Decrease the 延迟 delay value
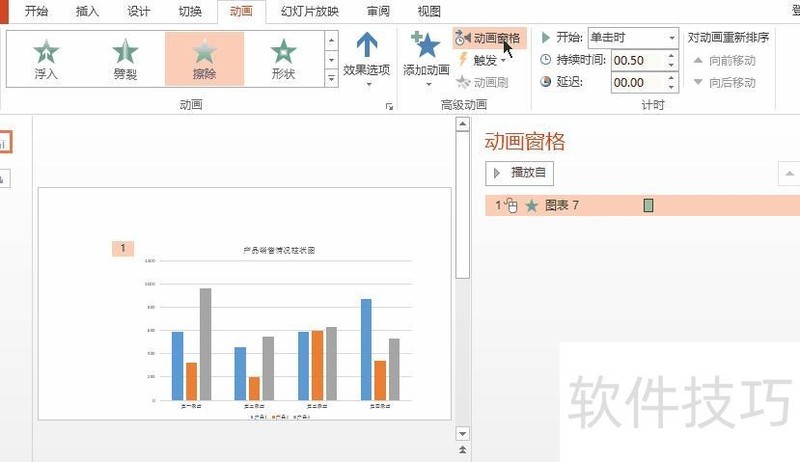The image size is (800, 462). click(671, 87)
